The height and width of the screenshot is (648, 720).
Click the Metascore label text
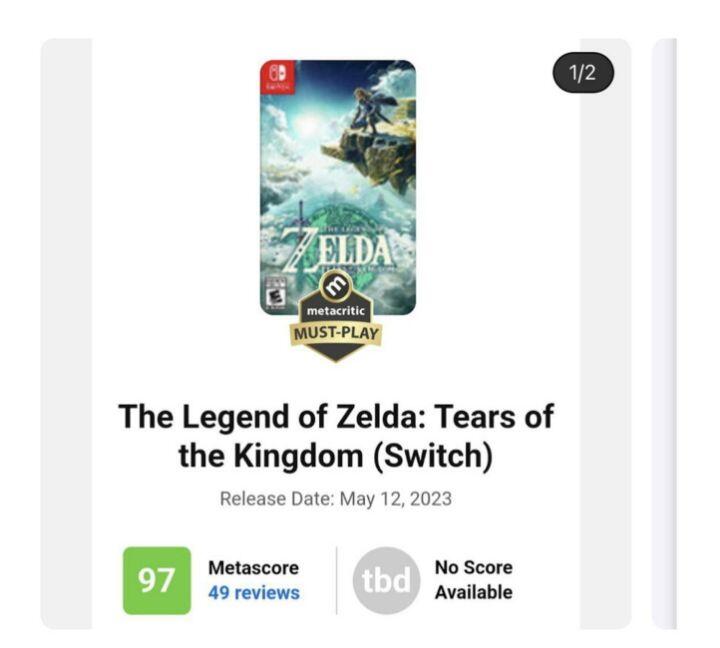pyautogui.click(x=253, y=568)
